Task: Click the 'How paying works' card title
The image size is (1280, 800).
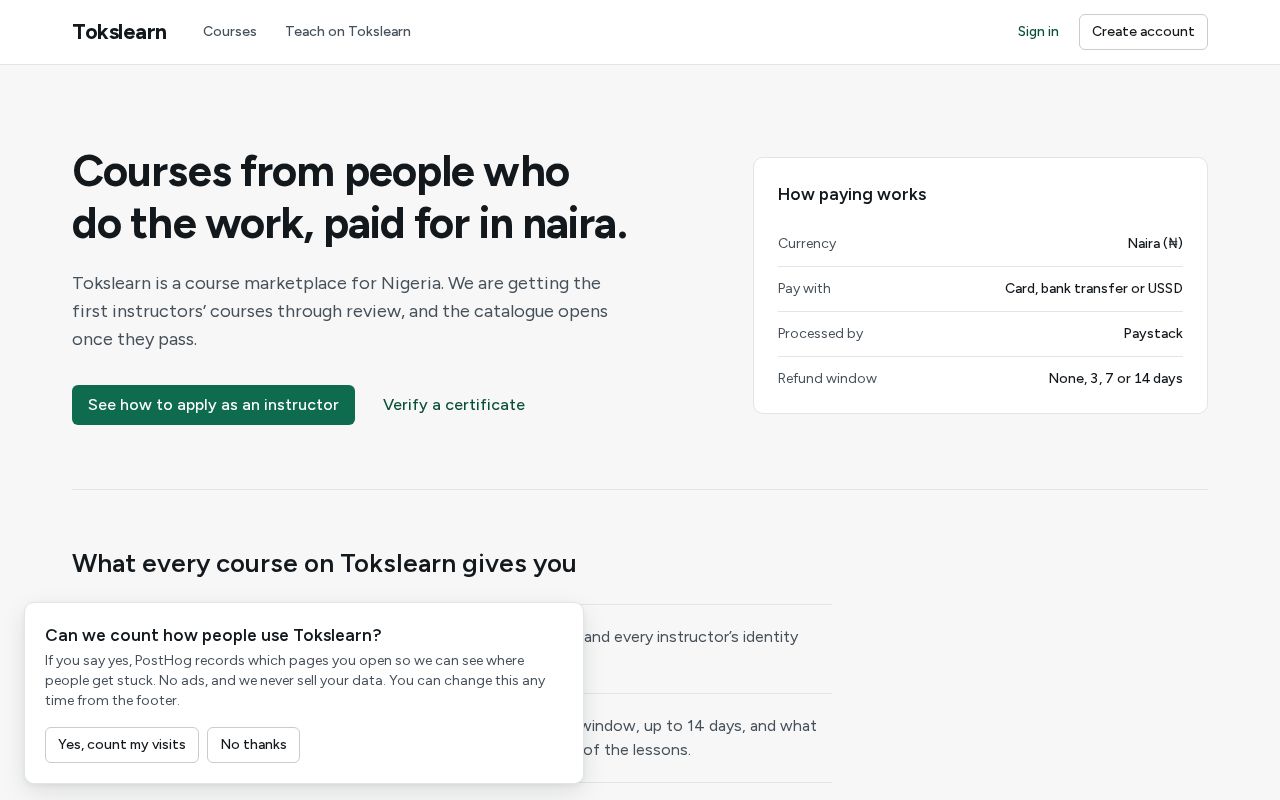Action: coord(852,194)
